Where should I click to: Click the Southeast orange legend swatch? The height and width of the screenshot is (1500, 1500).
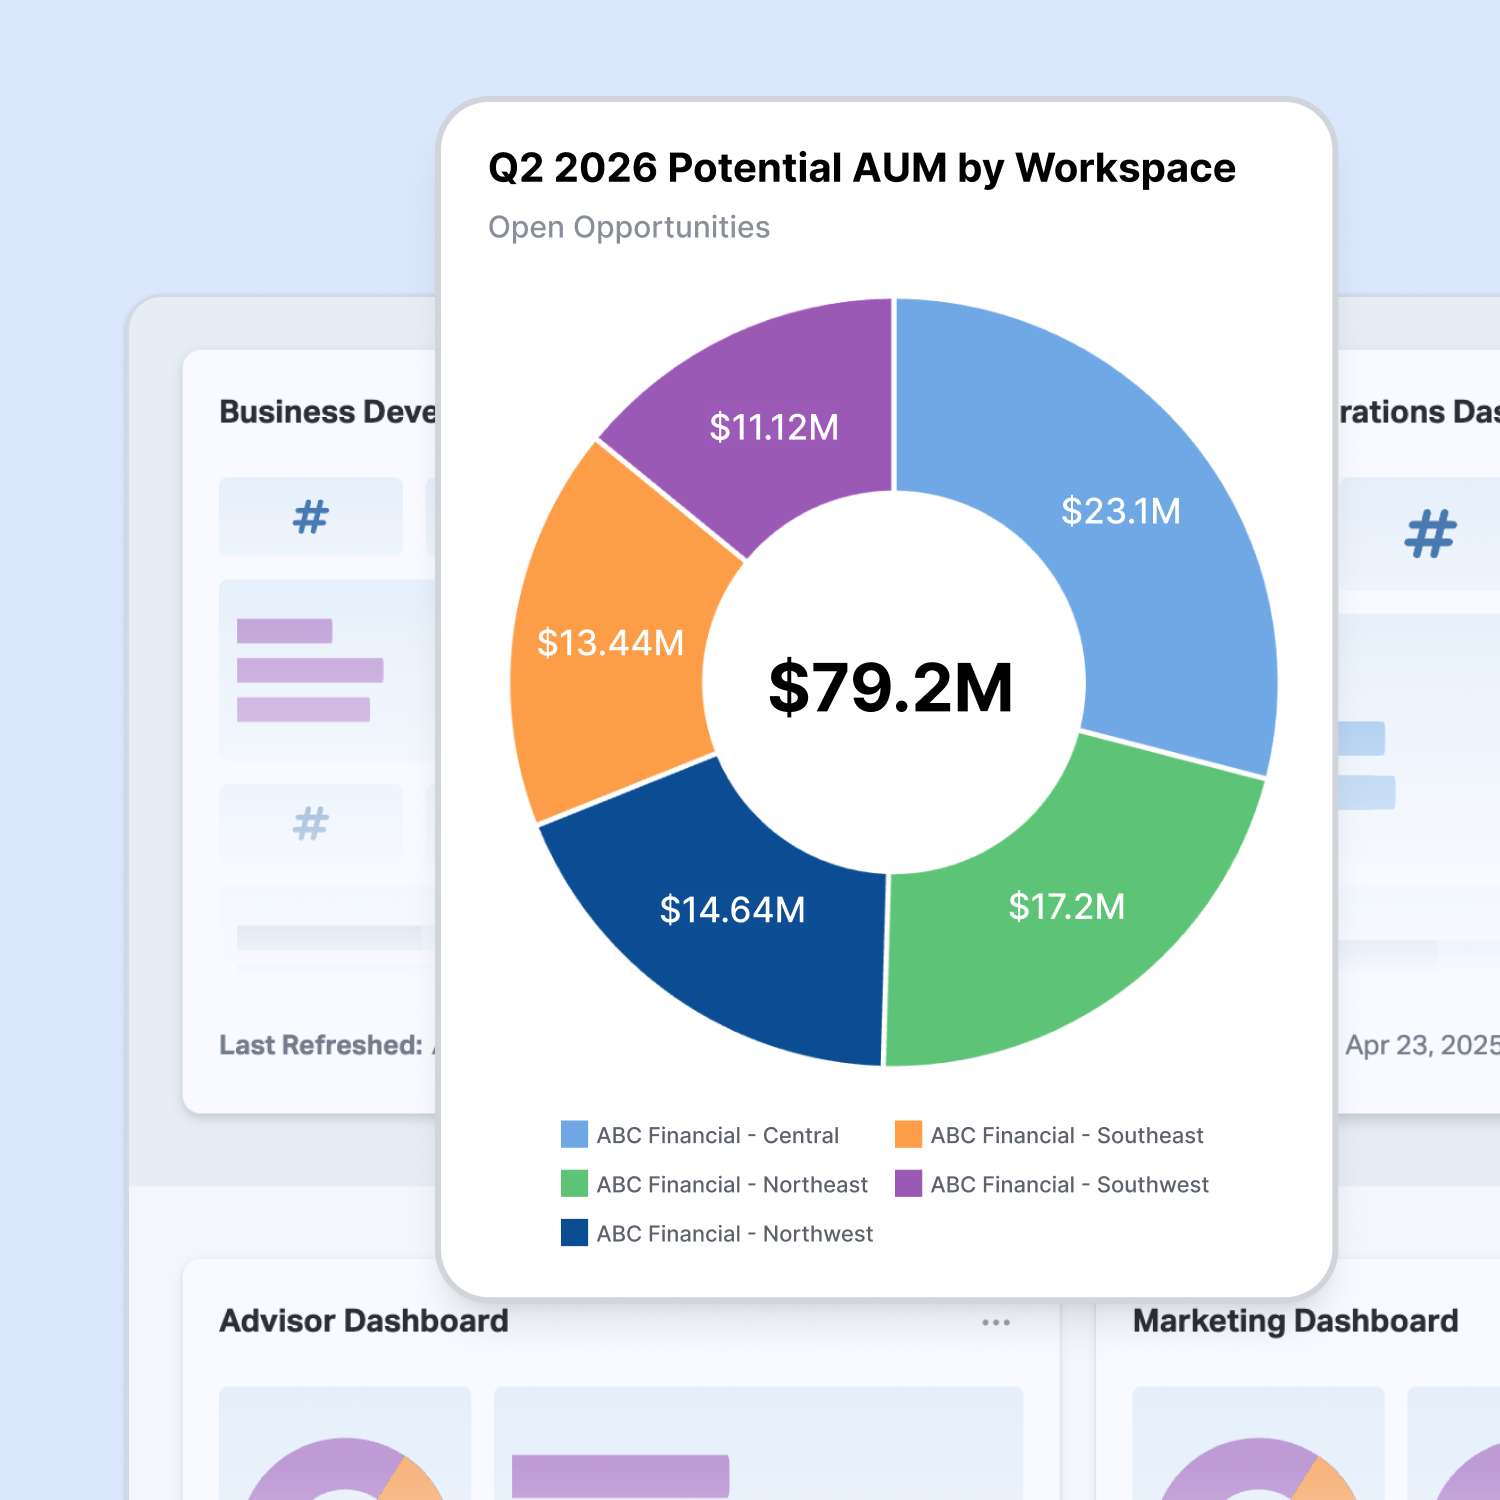click(x=908, y=1134)
